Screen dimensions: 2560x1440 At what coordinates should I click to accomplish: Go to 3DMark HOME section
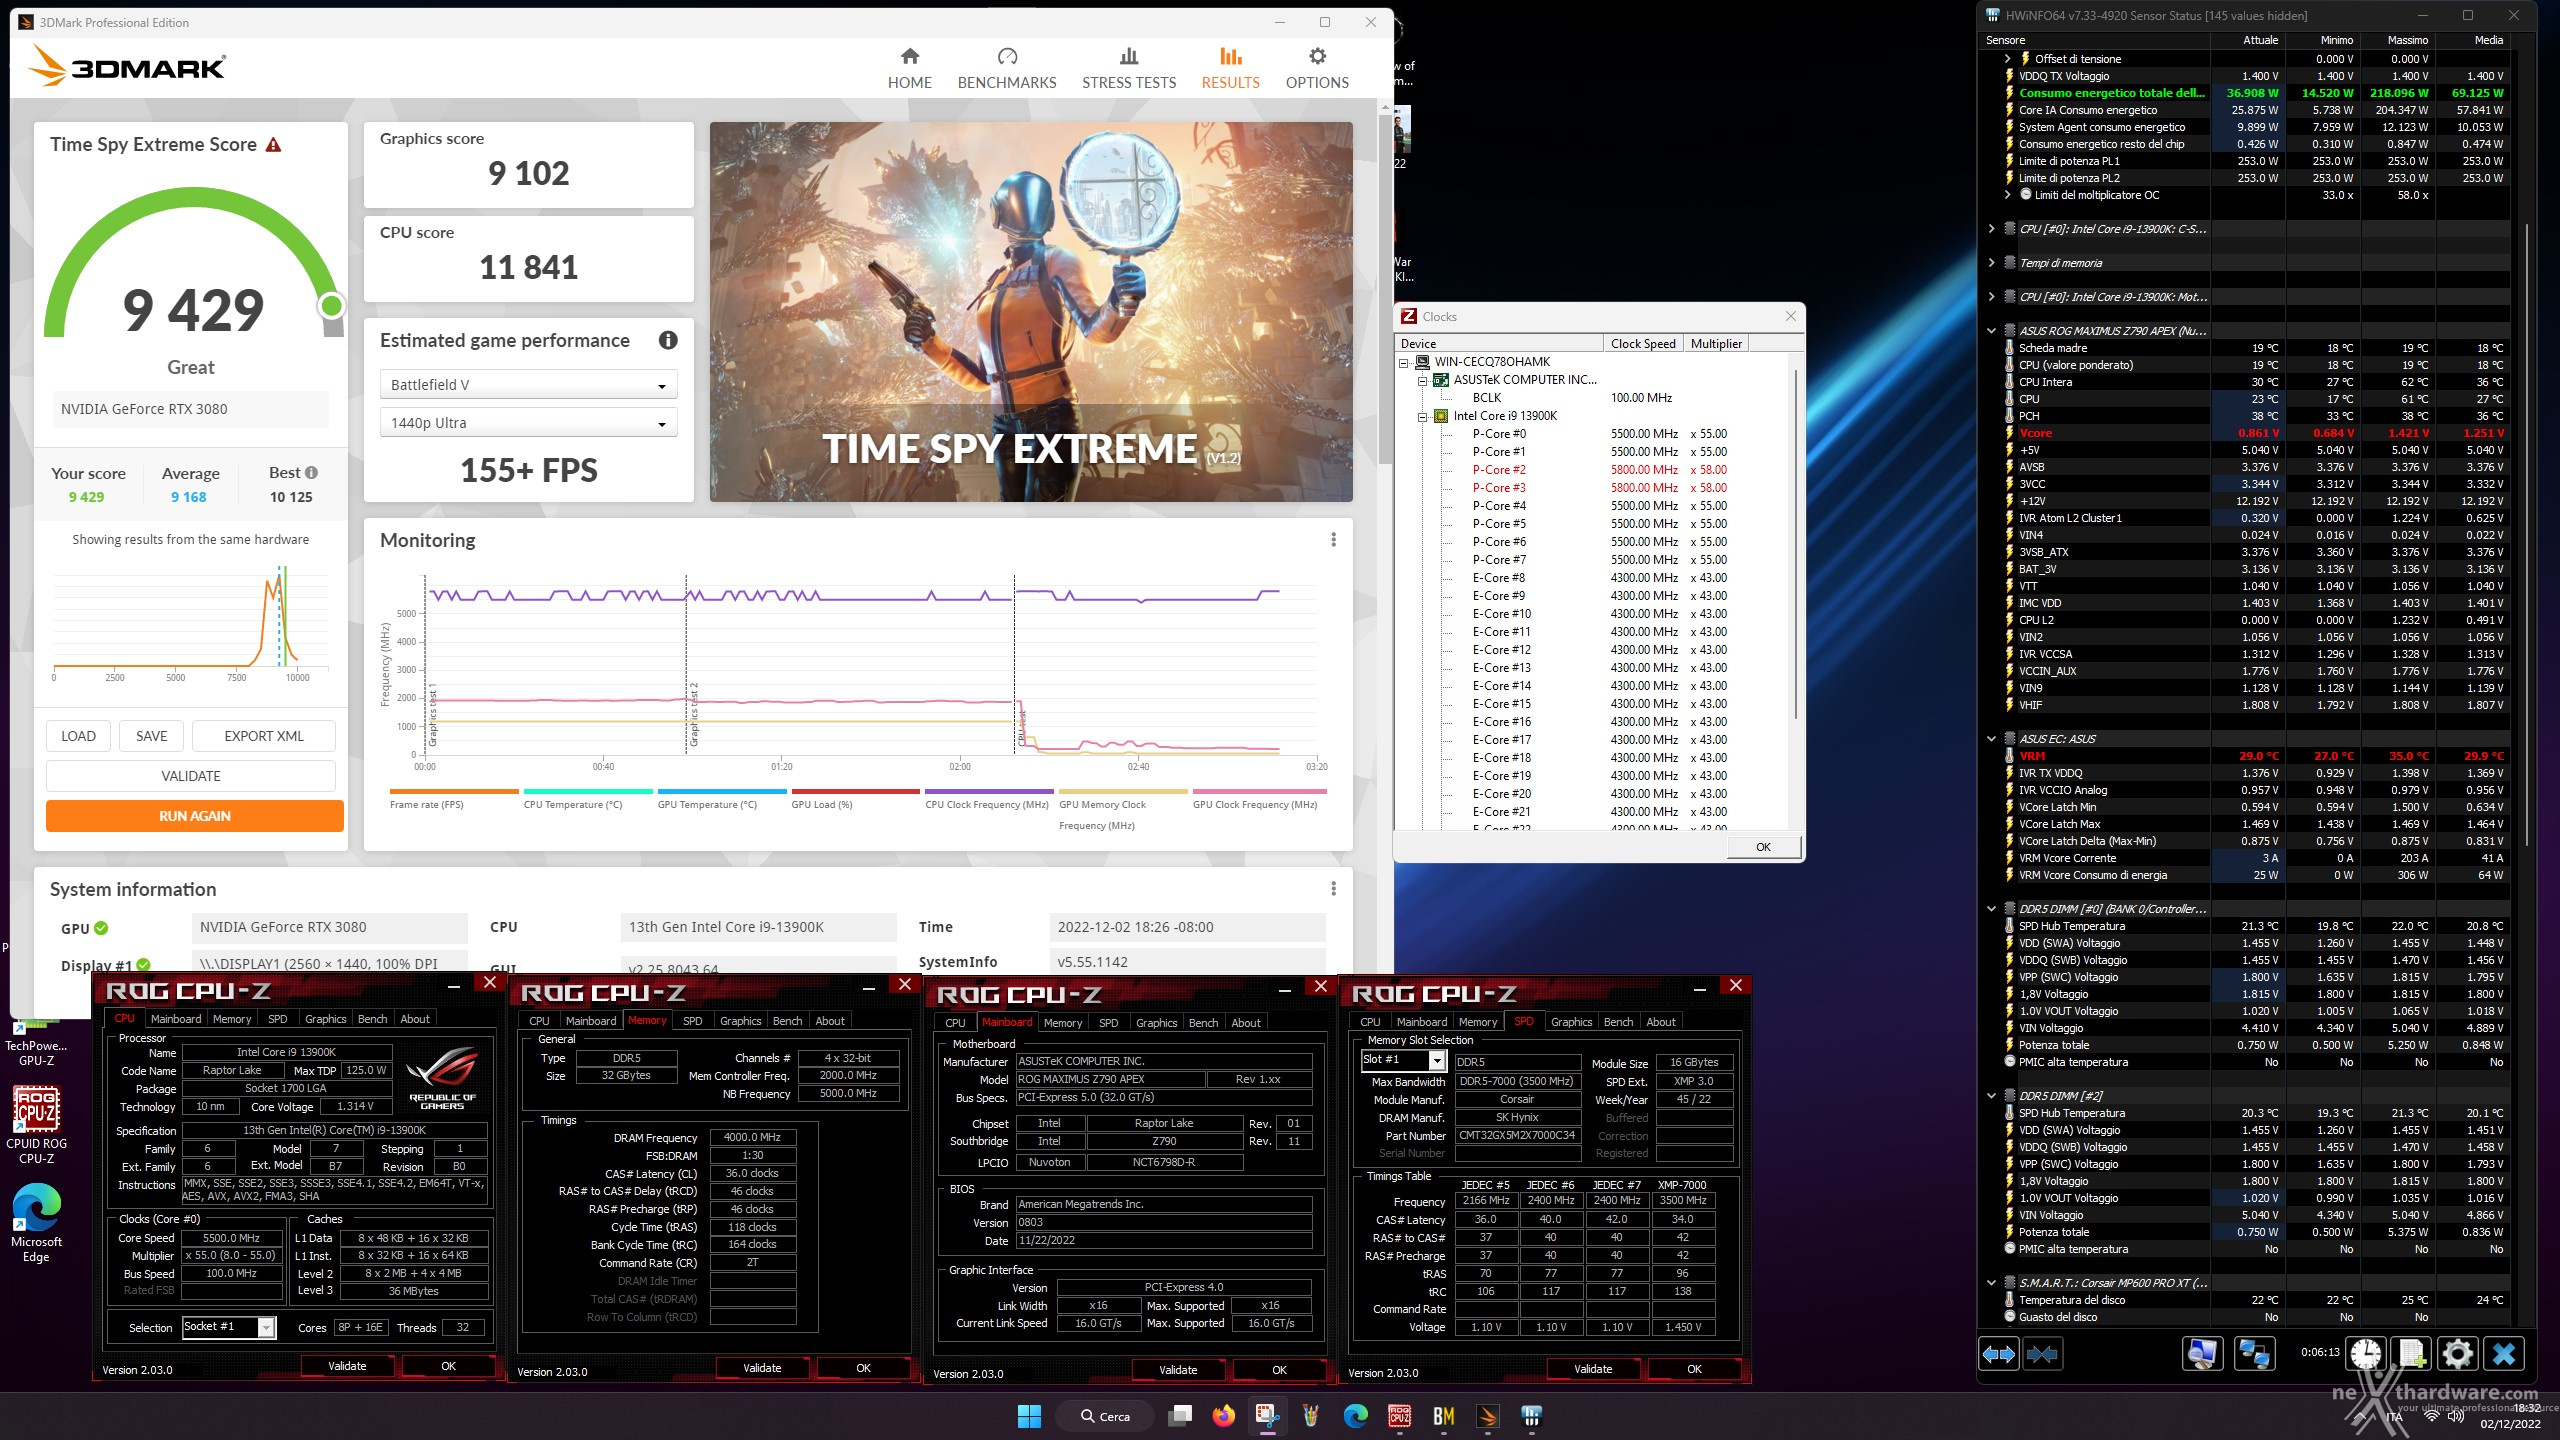click(x=909, y=68)
